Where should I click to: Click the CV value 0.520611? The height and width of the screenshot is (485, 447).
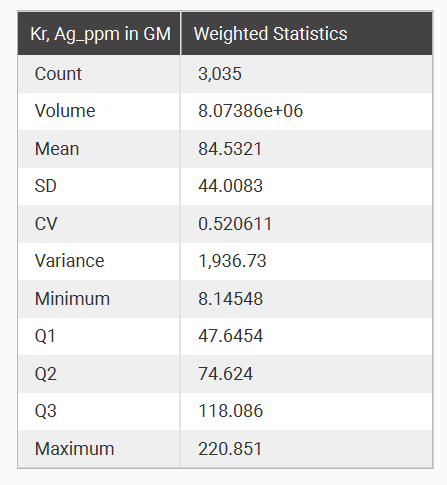point(235,223)
